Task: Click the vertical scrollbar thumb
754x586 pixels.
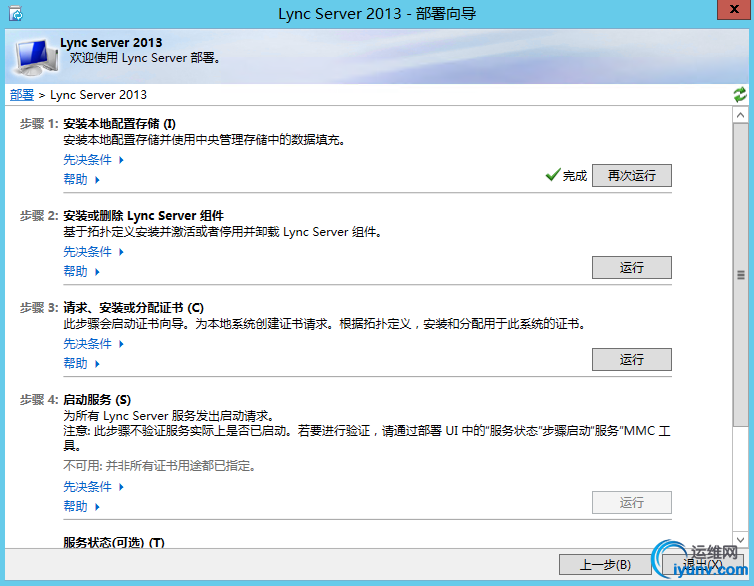Action: point(740,274)
